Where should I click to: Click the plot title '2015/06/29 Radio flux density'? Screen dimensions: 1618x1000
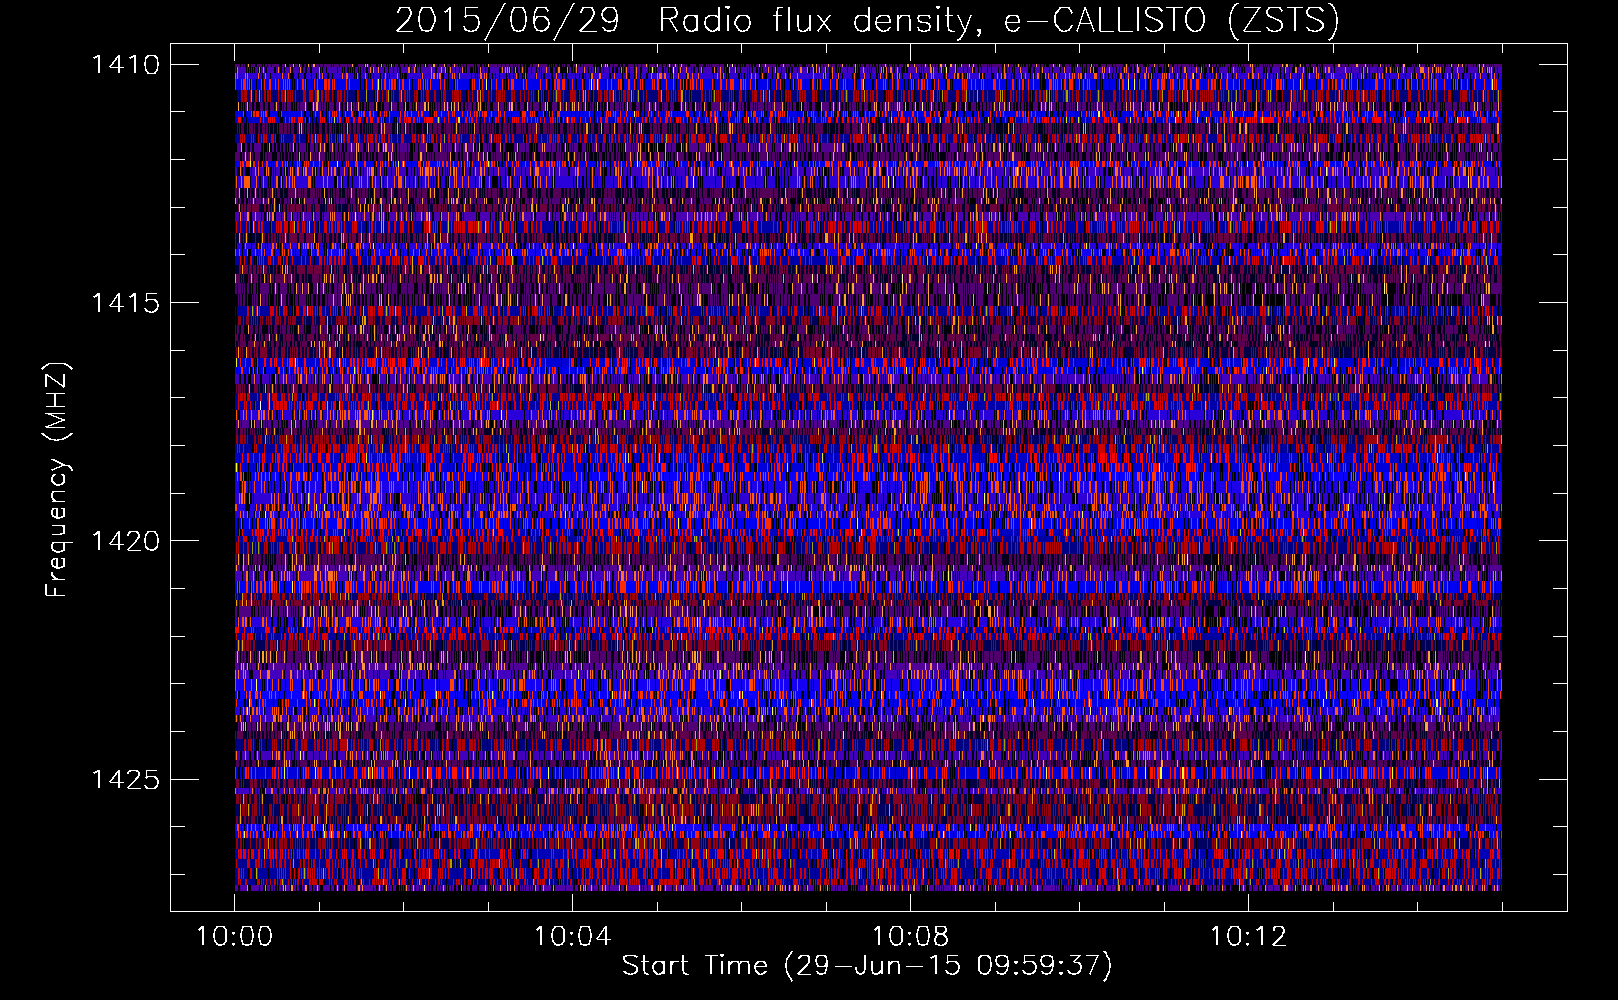pyautogui.click(x=867, y=20)
